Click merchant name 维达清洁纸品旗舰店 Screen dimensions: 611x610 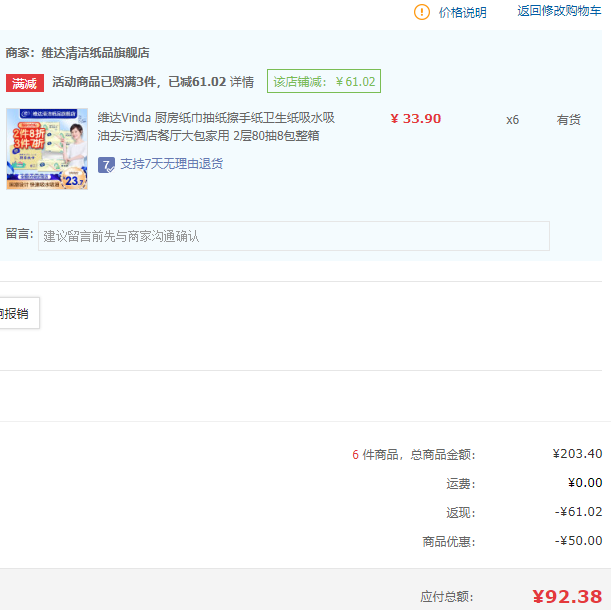coord(95,53)
